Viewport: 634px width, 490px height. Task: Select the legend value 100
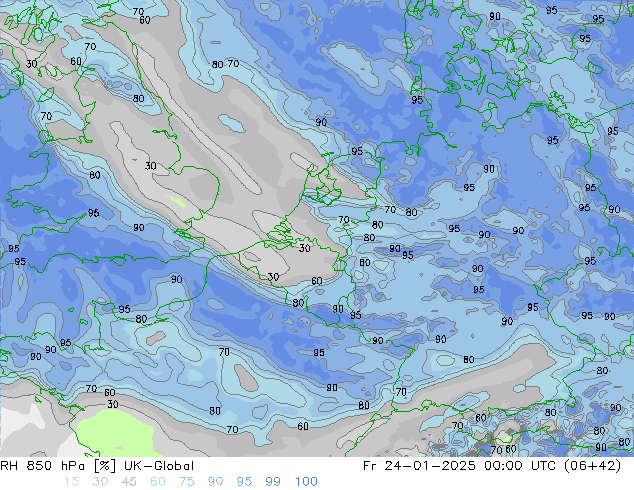click(x=306, y=482)
